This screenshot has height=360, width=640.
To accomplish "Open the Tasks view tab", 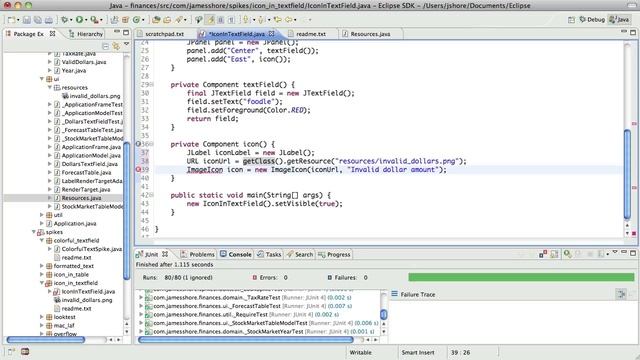I will coord(269,254).
